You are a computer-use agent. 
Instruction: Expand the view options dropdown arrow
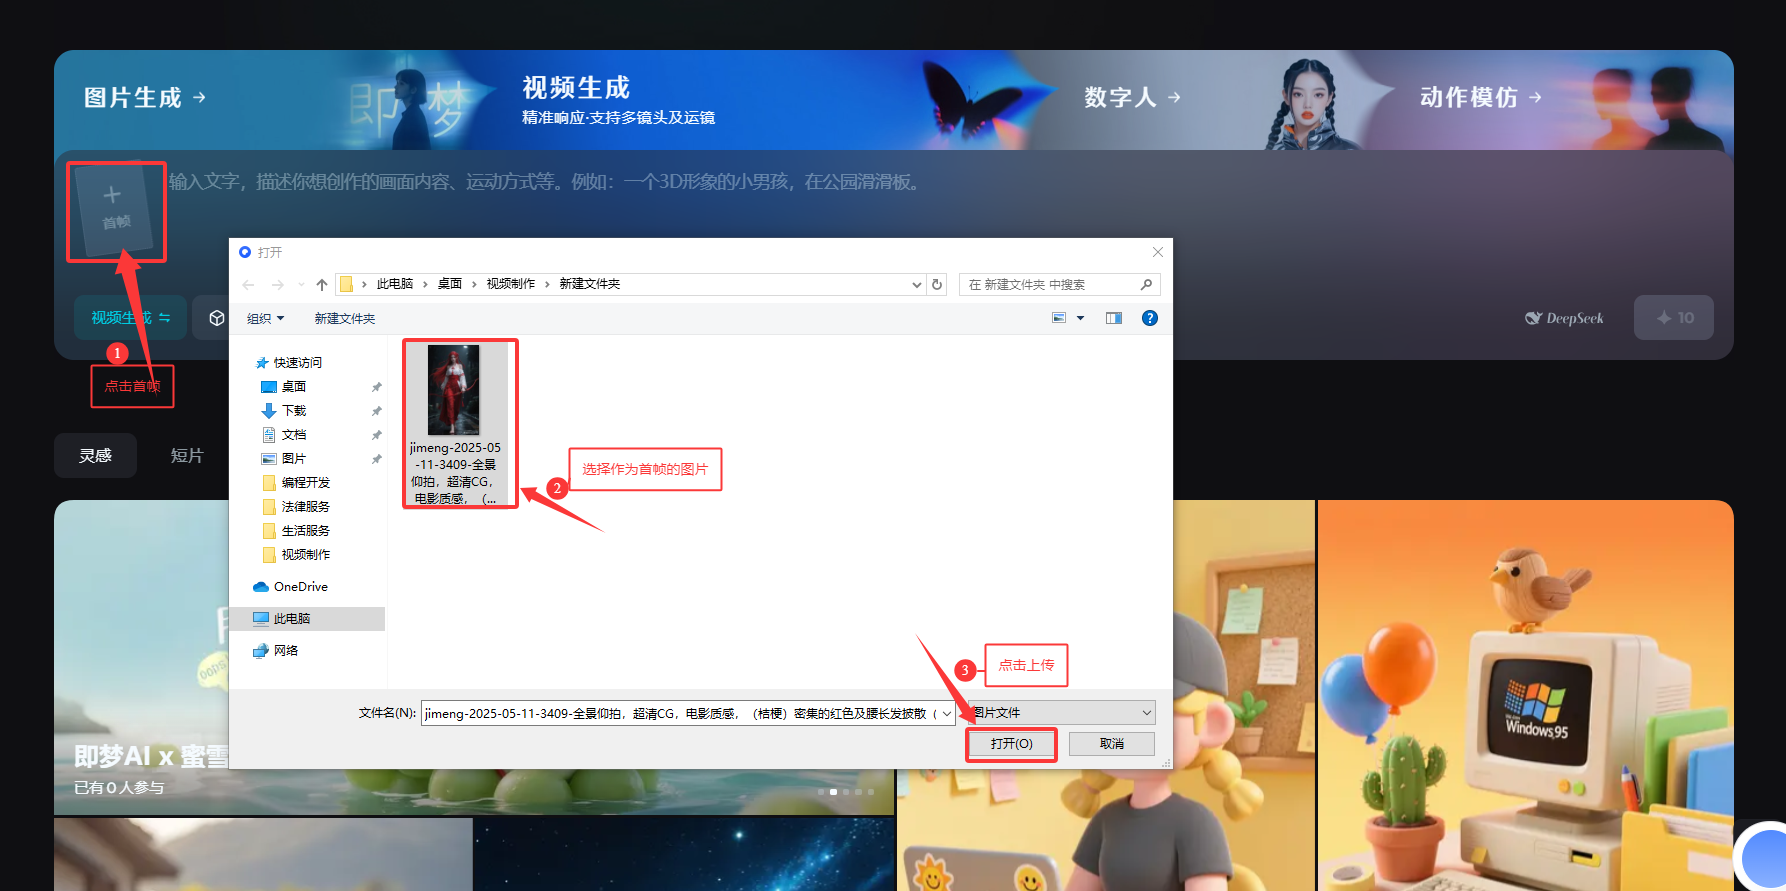click(1080, 318)
